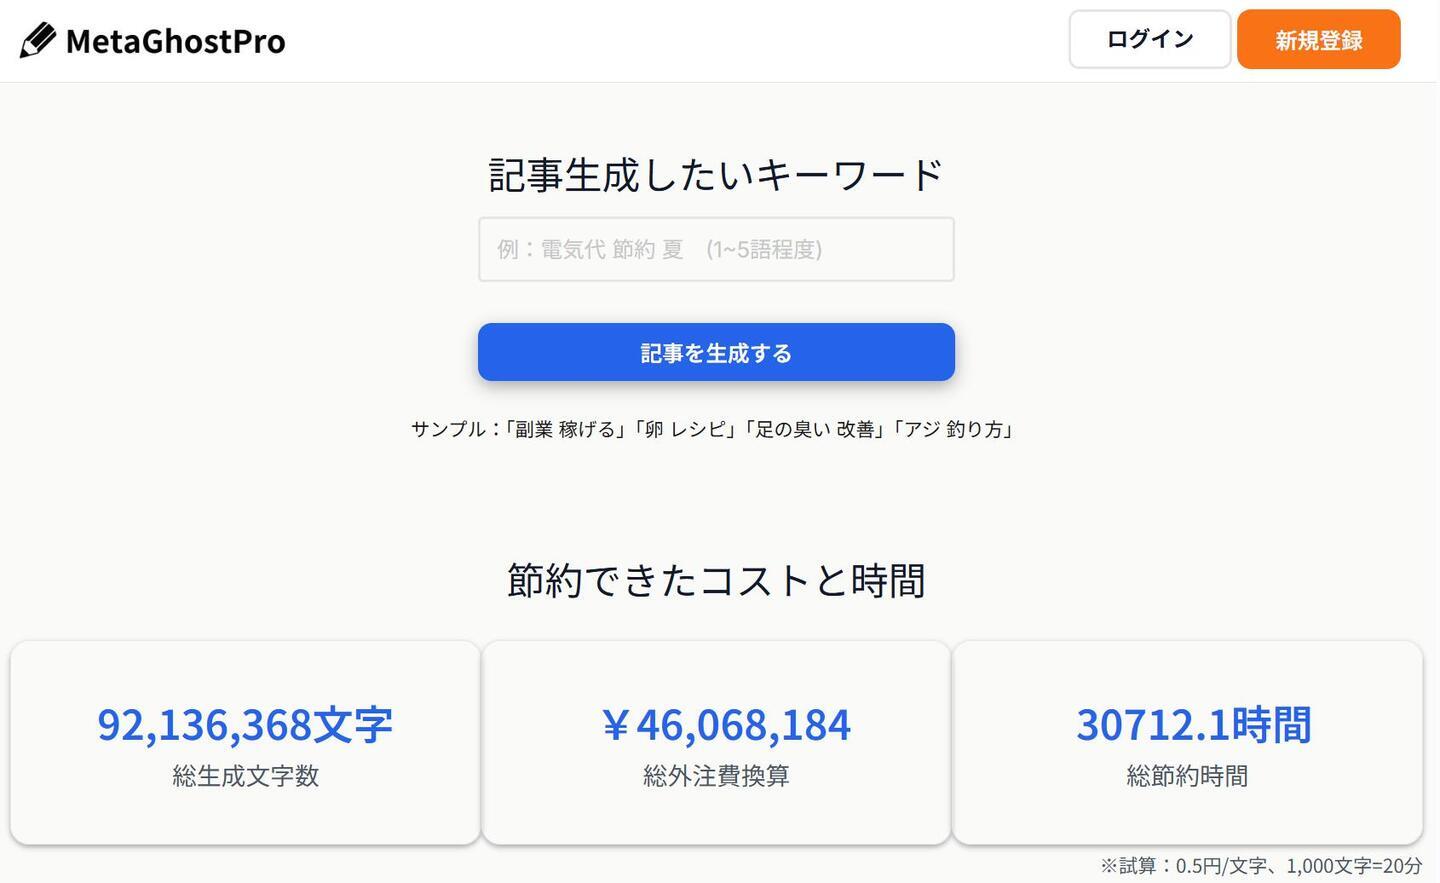This screenshot has height=883, width=1440.
Task: Click the 総節約時間 label
Action: [x=1187, y=776]
